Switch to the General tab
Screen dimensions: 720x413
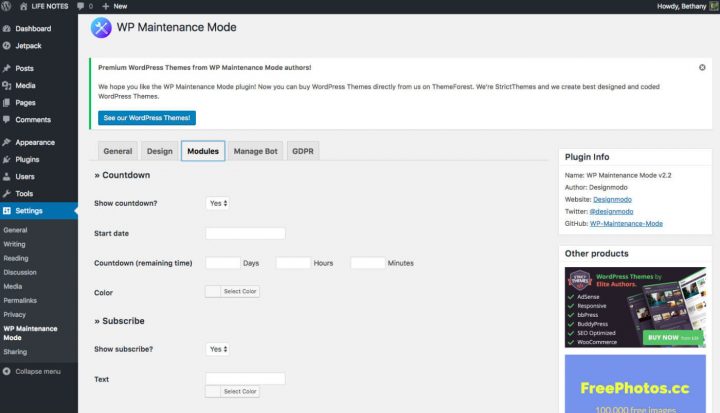(x=118, y=151)
